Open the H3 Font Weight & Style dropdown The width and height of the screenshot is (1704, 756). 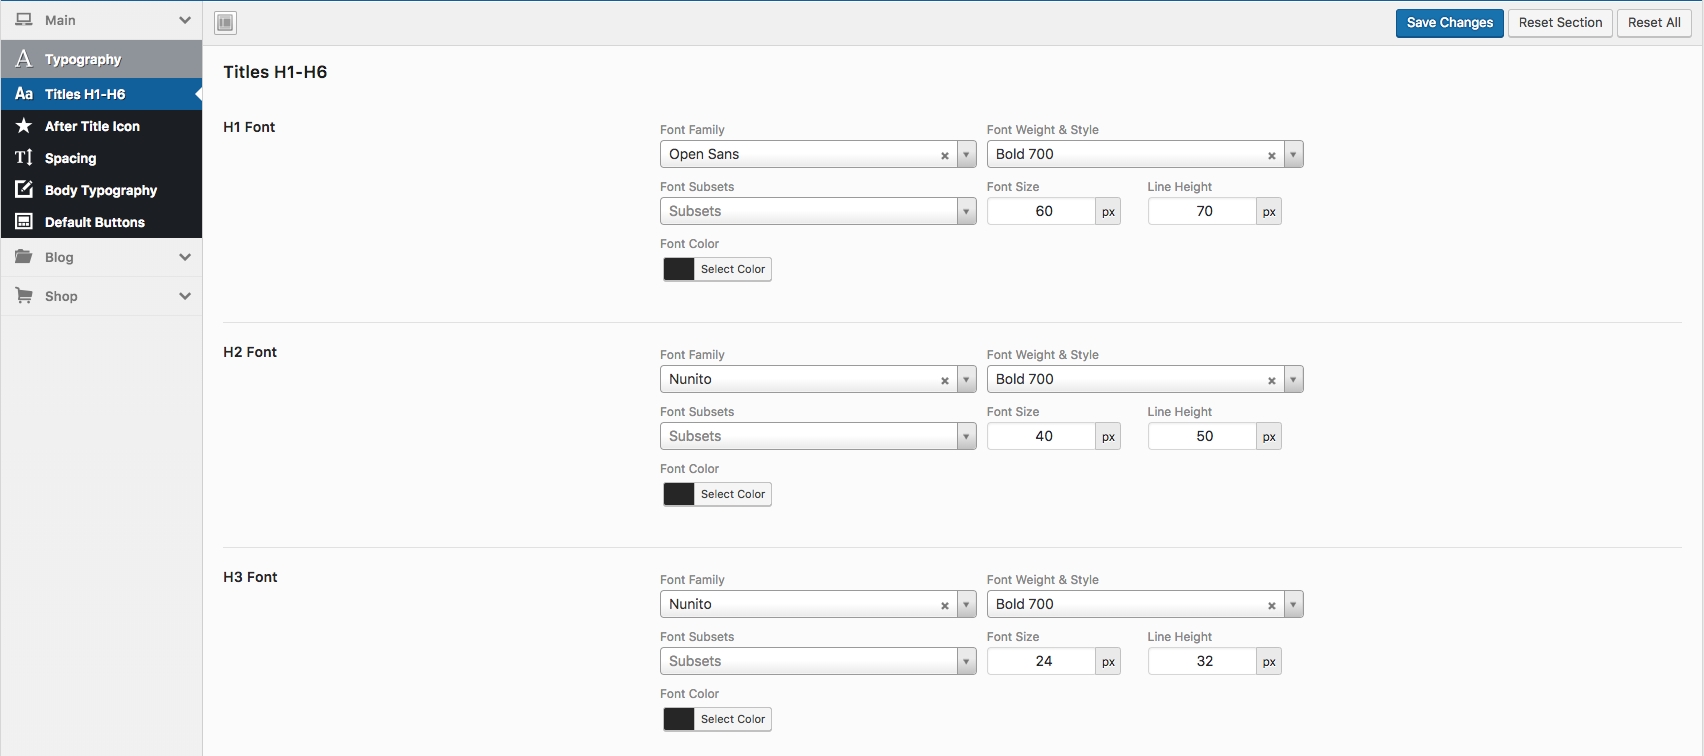point(1293,604)
